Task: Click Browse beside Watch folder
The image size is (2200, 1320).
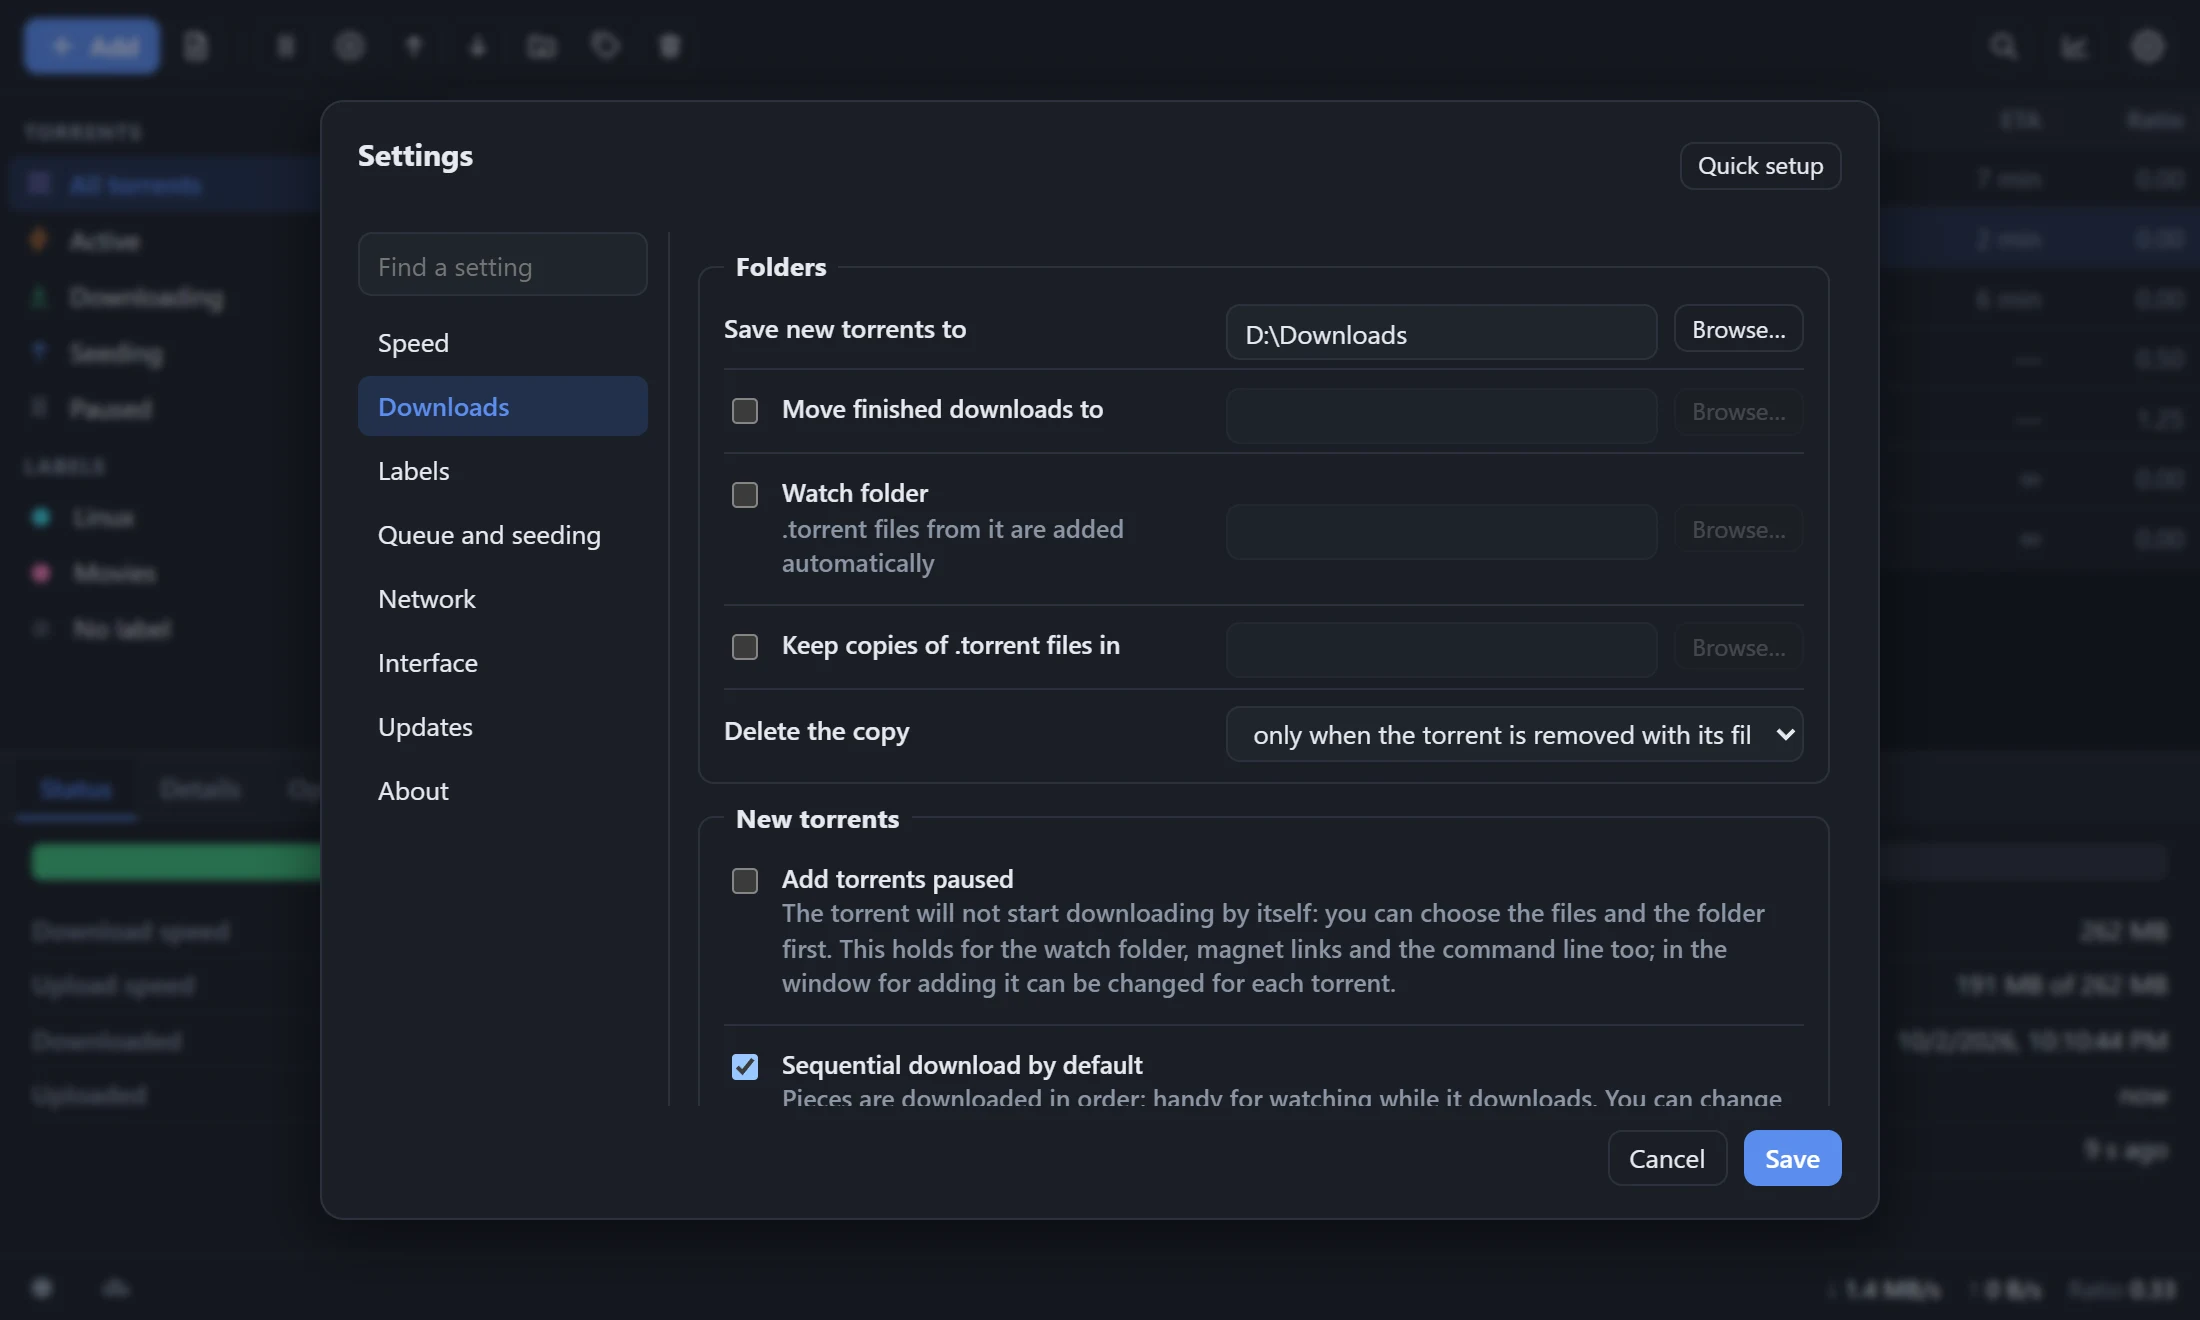Action: [x=1738, y=530]
